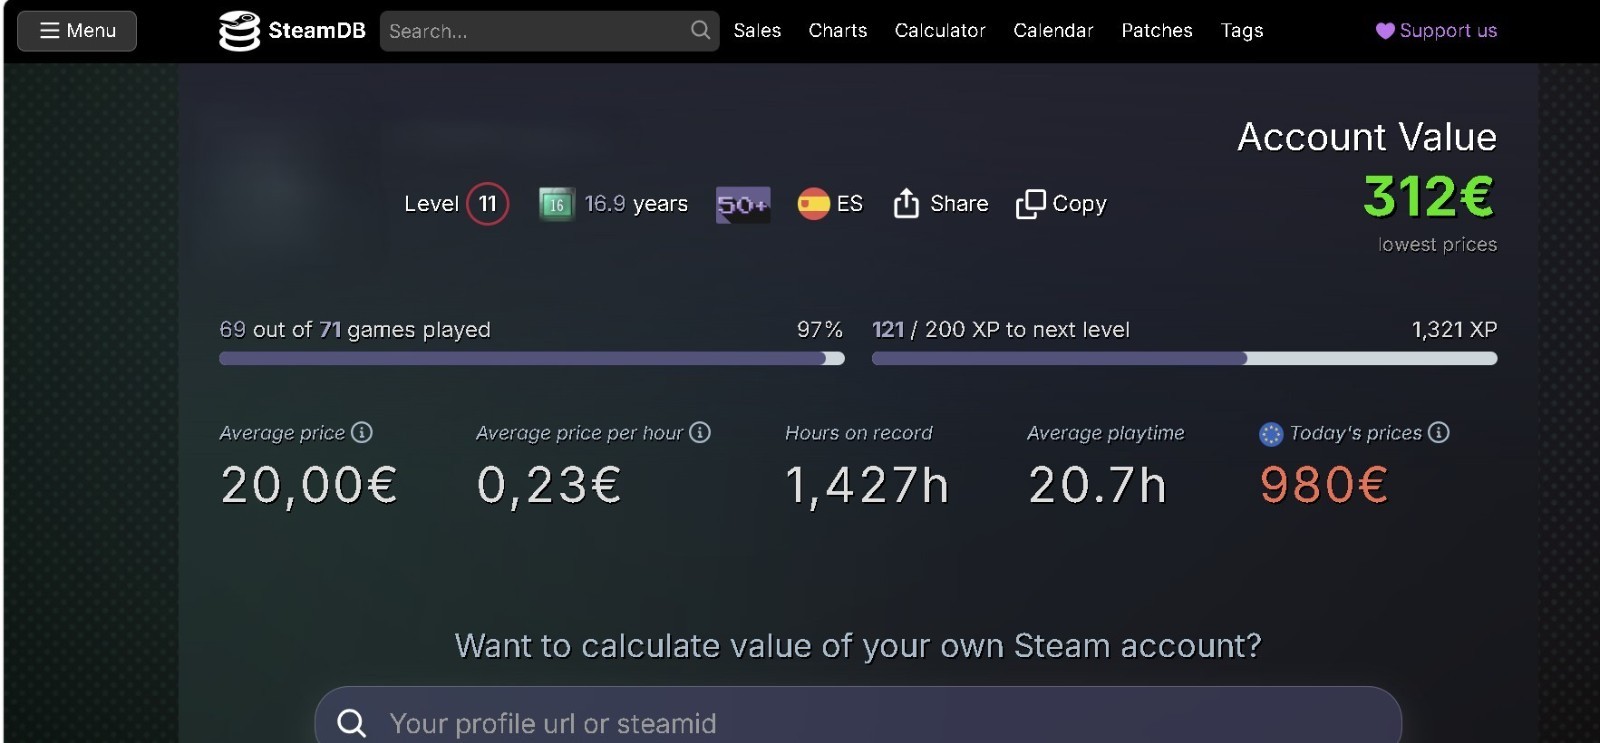The image size is (1600, 743).
Task: Click the SteamDB logo icon
Action: (239, 31)
